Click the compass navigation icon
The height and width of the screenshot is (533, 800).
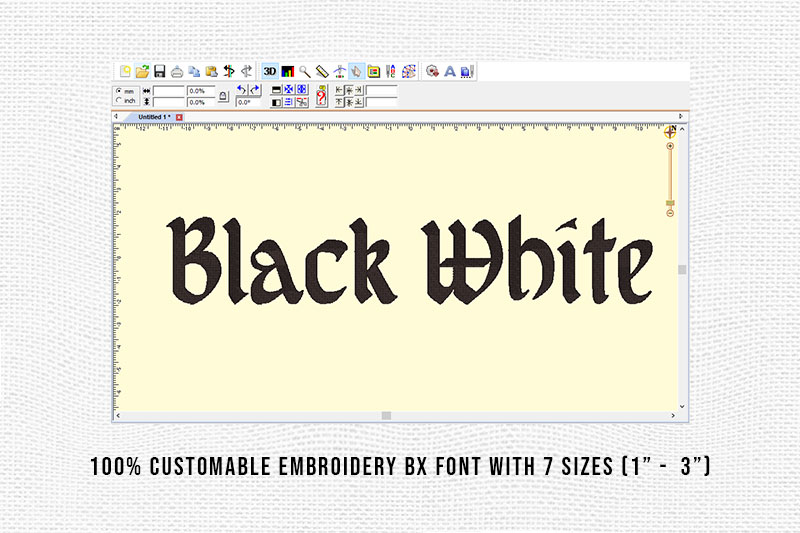coord(670,132)
